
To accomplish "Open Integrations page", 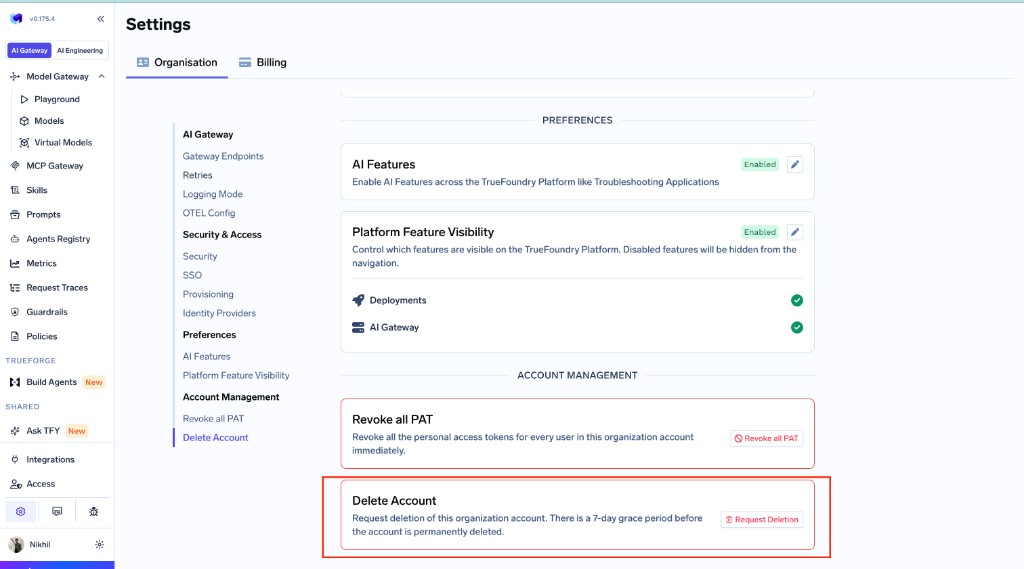I will [50, 460].
